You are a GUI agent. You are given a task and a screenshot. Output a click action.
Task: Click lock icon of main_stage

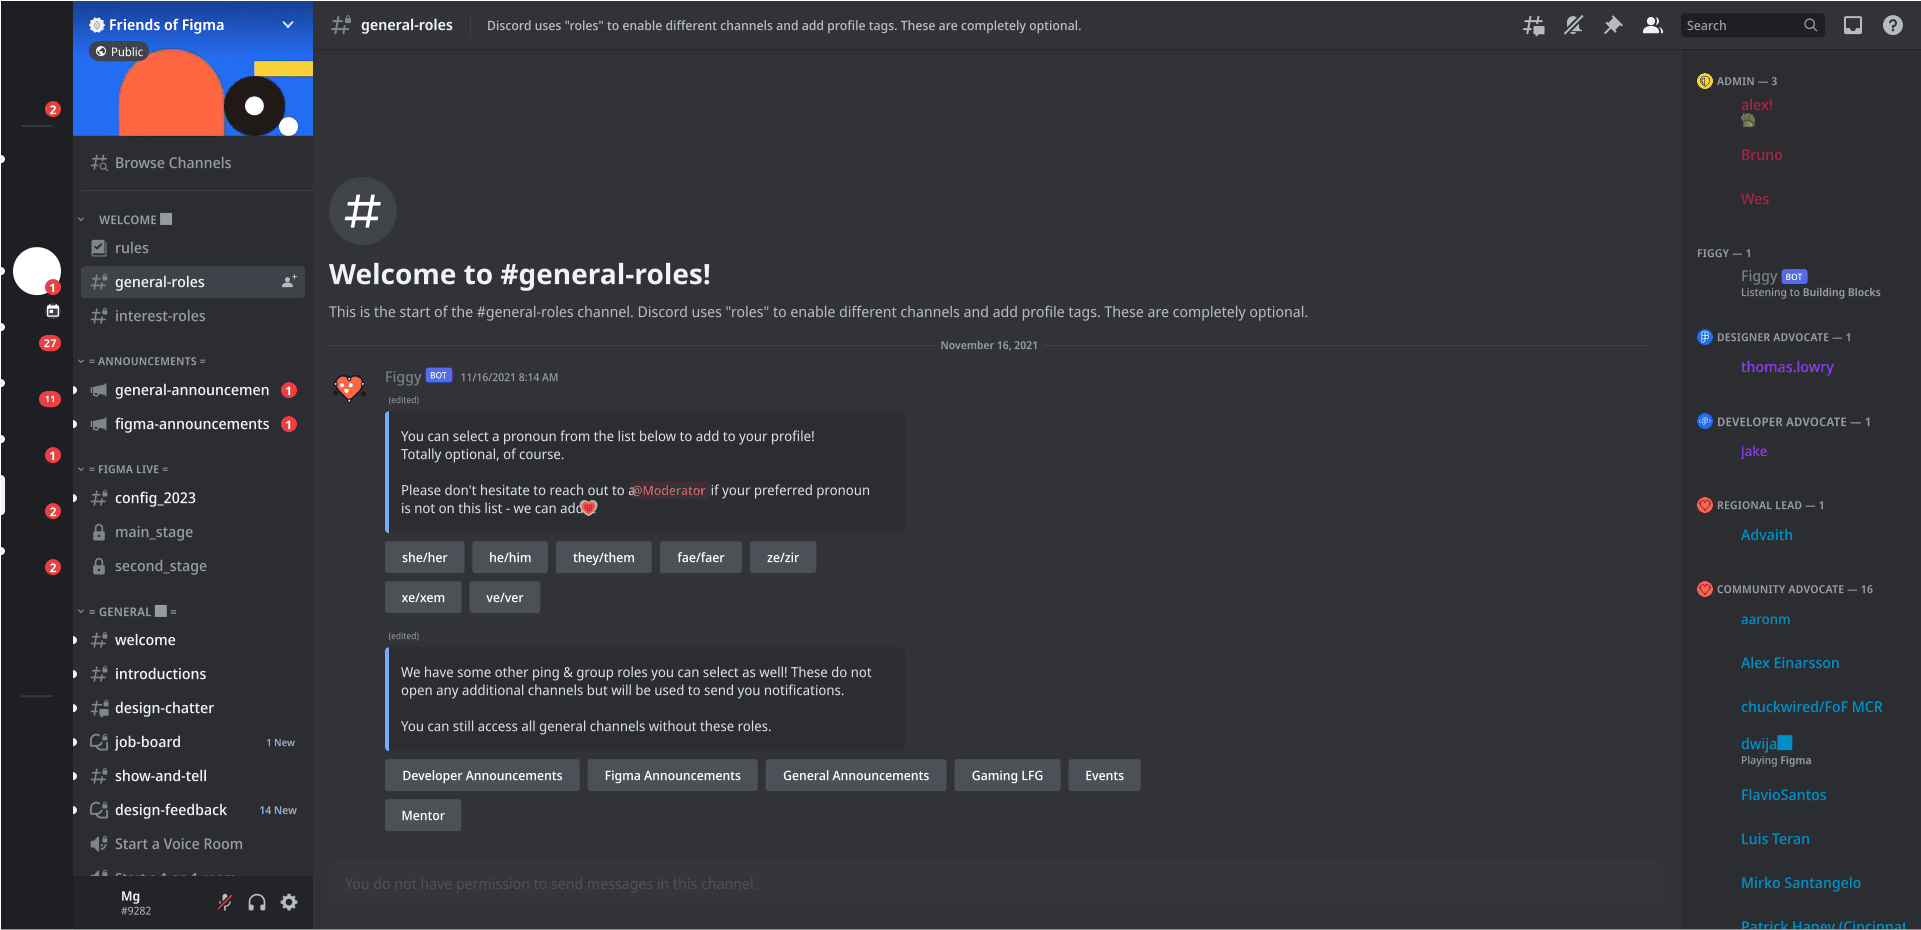[99, 532]
